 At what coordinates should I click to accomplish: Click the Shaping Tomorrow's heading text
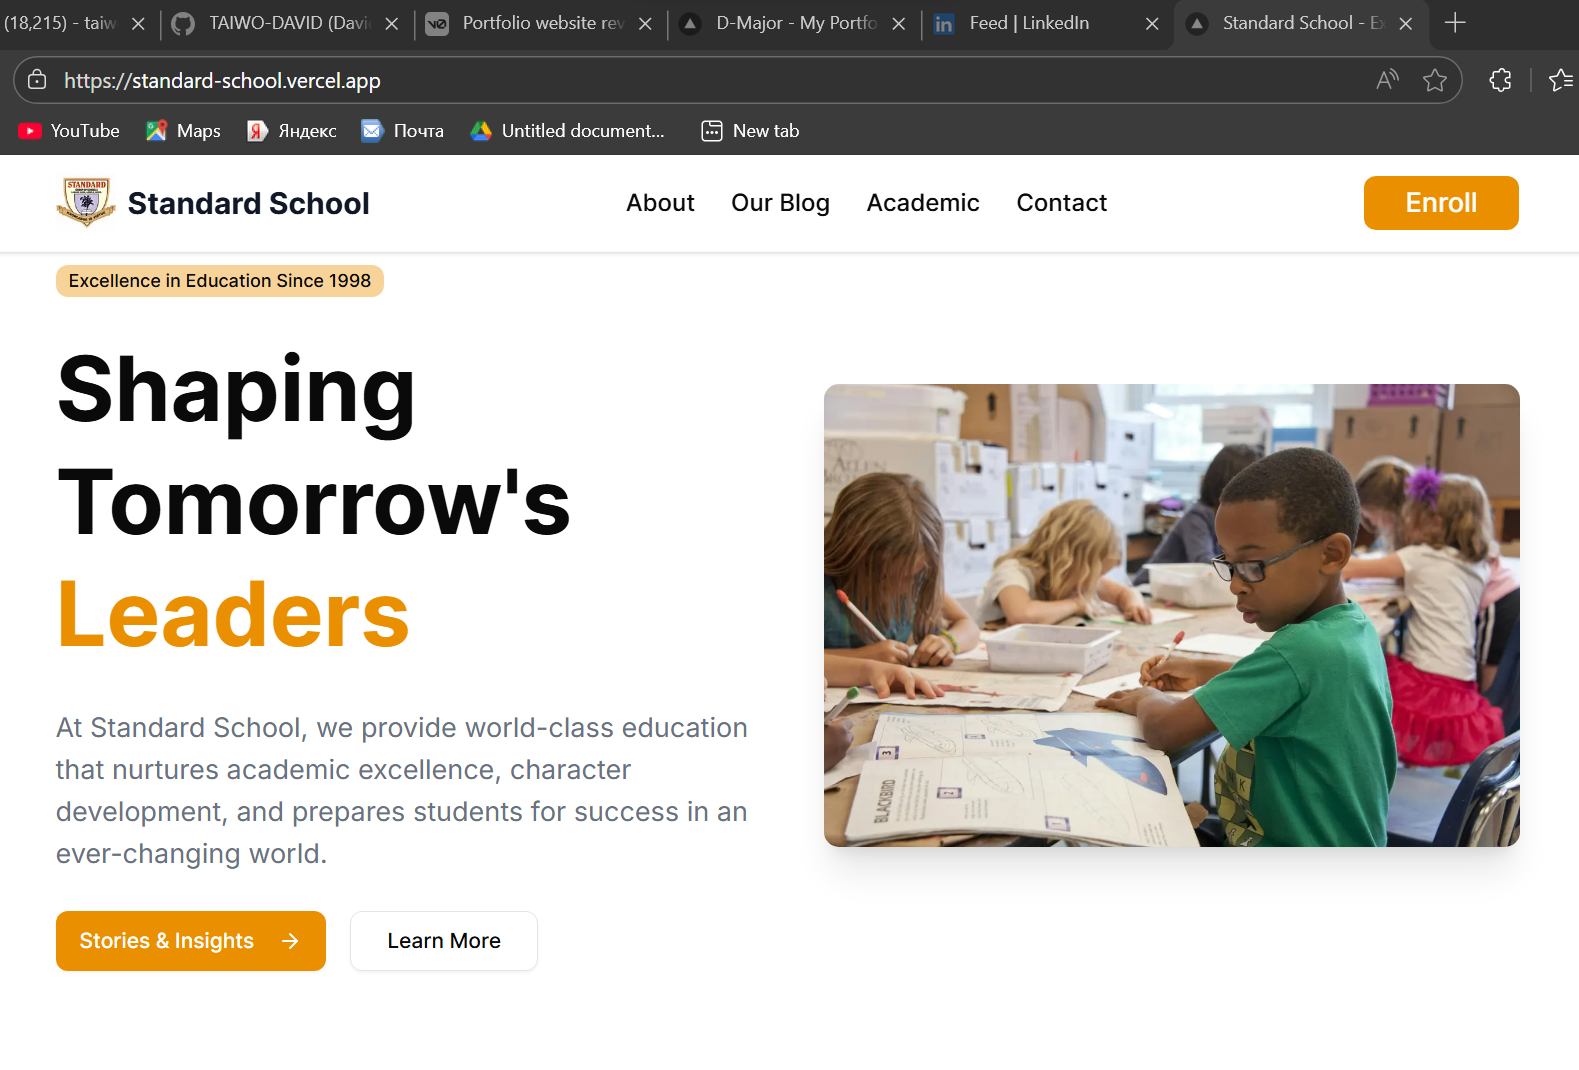(x=314, y=446)
